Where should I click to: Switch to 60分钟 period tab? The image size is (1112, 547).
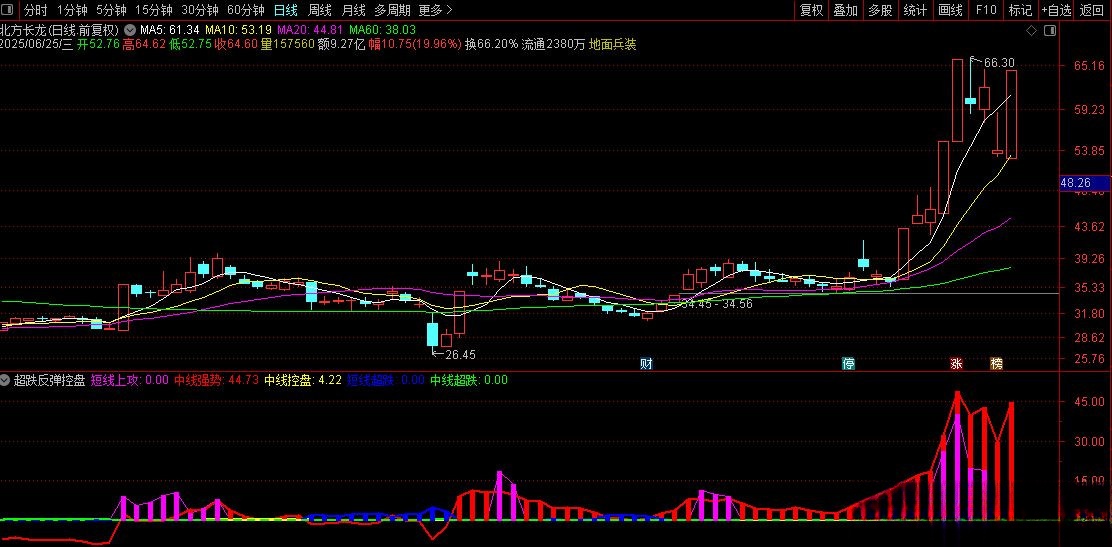245,10
